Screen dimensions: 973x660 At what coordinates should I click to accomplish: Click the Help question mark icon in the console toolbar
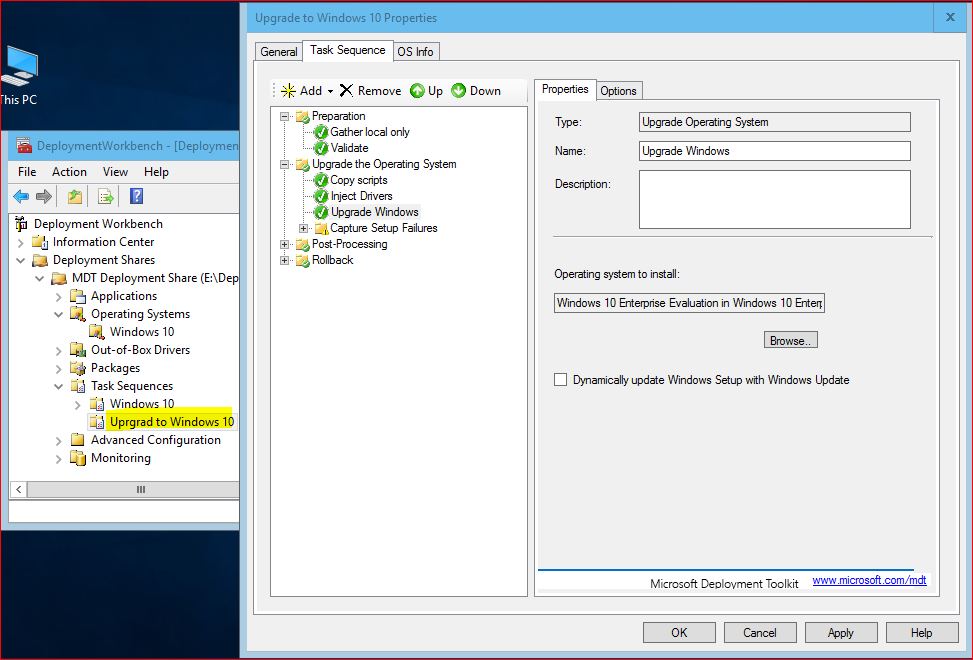click(136, 196)
